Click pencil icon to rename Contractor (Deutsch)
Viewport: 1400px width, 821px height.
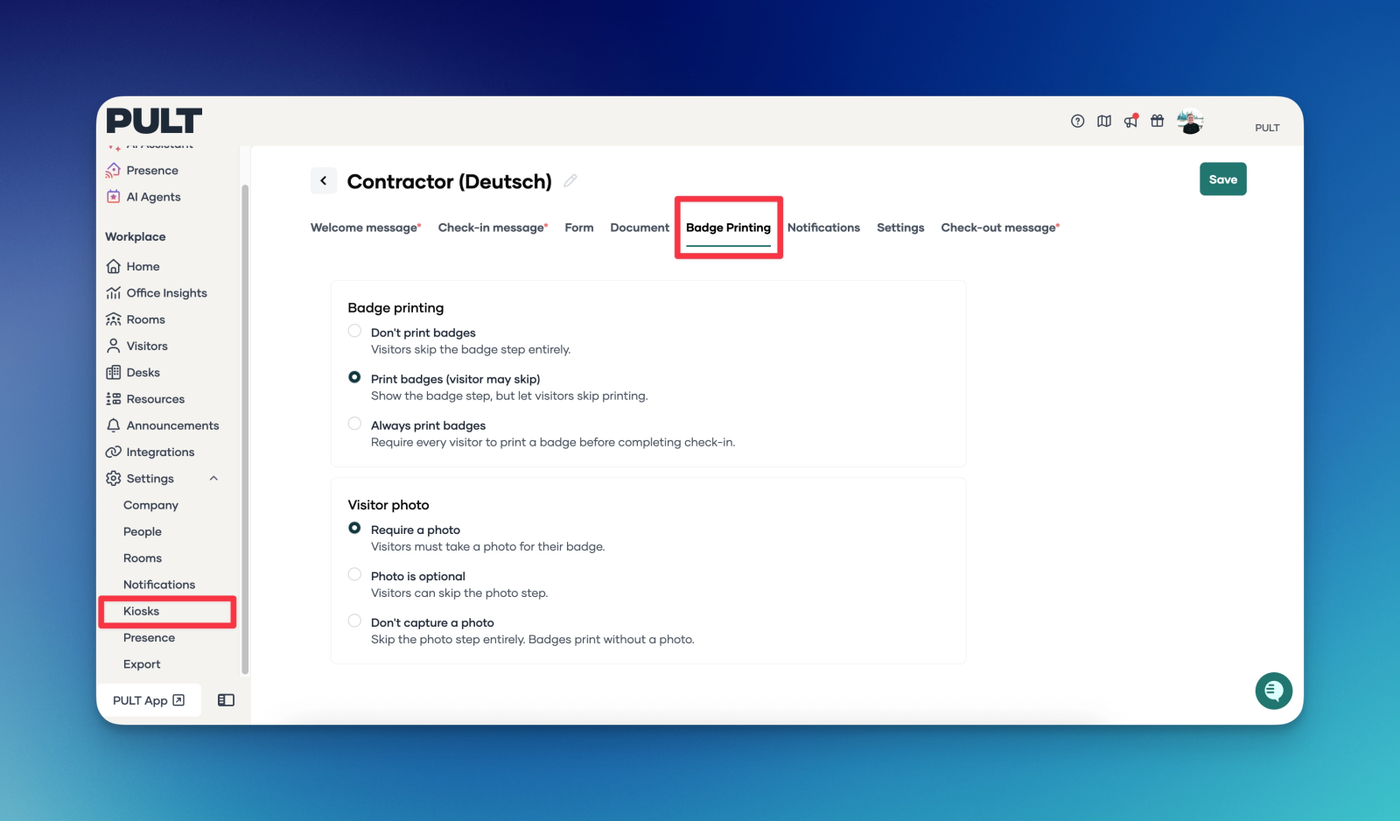[x=570, y=181]
